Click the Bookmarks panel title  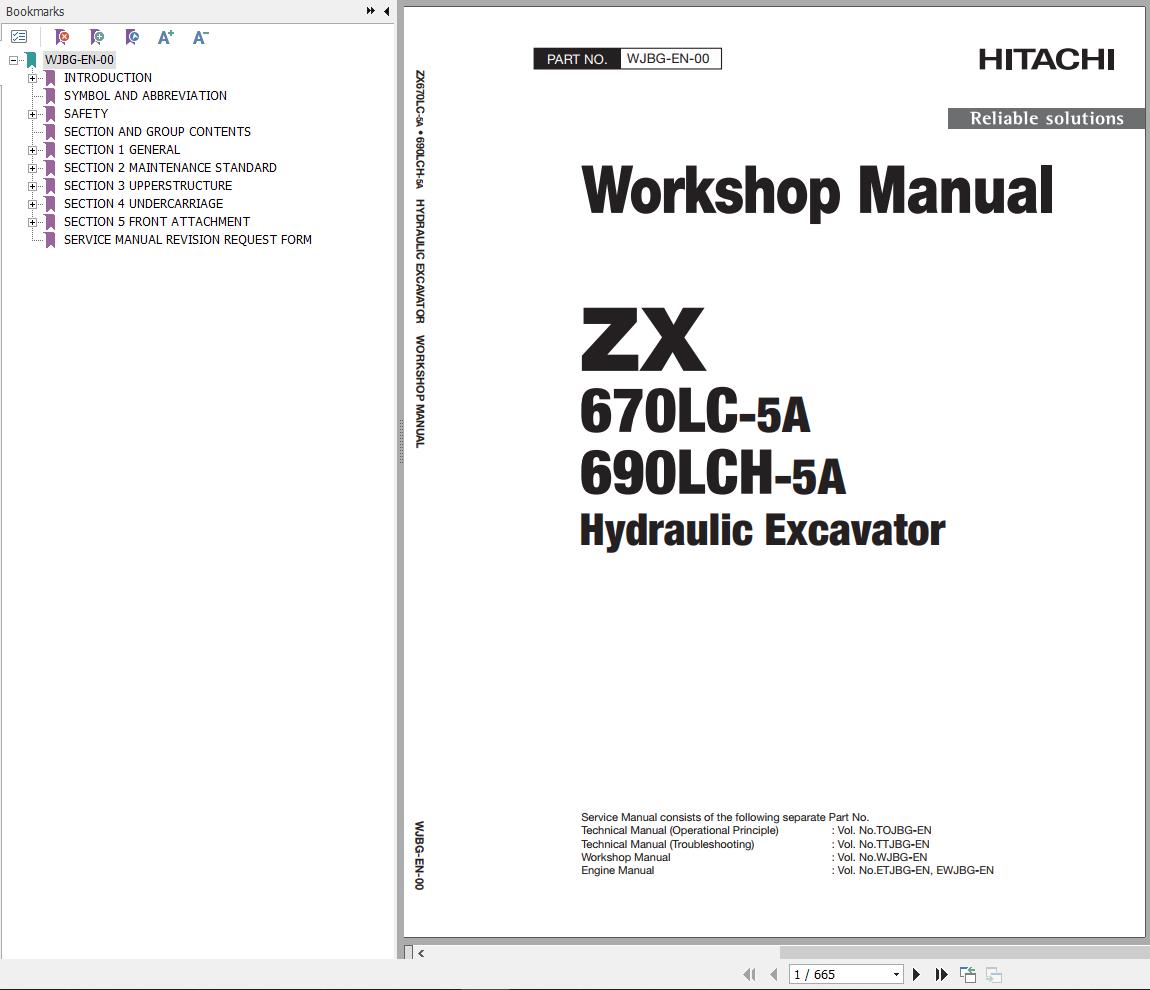tap(34, 11)
